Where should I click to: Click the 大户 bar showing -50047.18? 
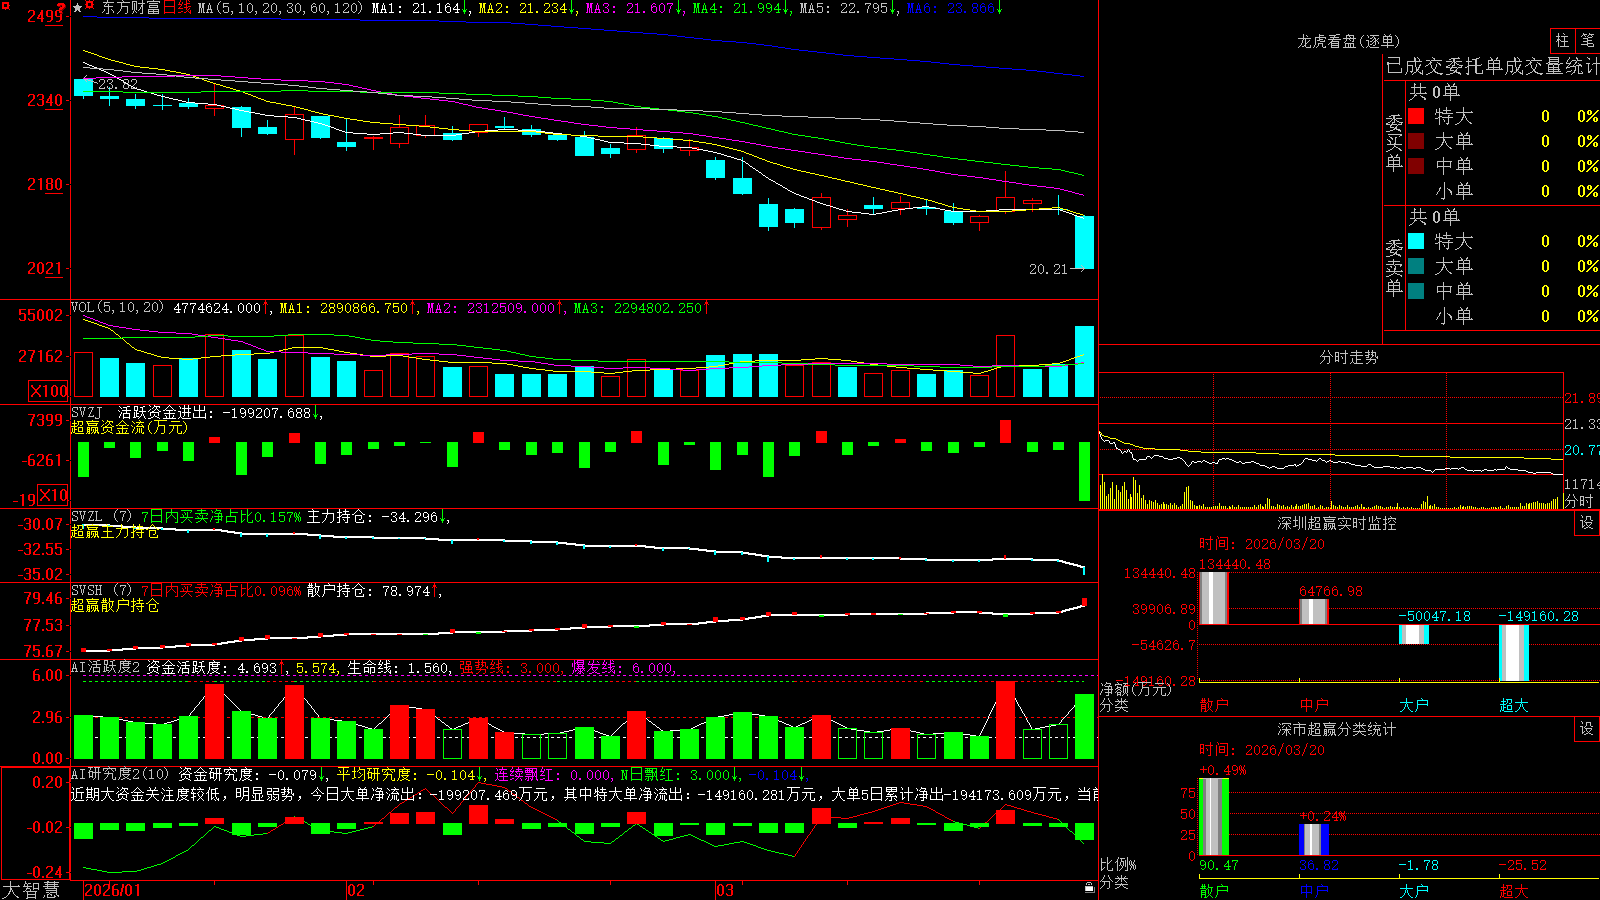coord(1413,634)
